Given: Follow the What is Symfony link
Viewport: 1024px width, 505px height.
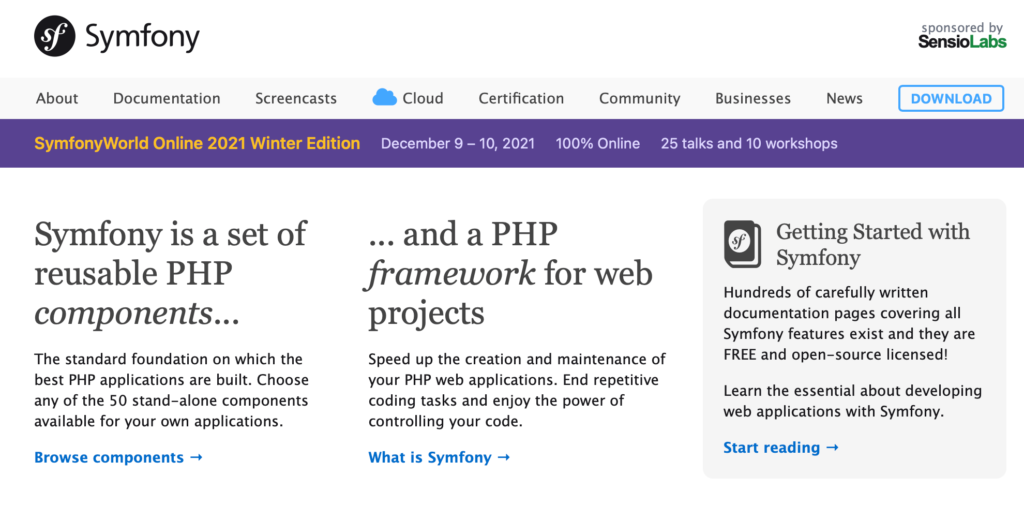Looking at the screenshot, I should (x=439, y=457).
